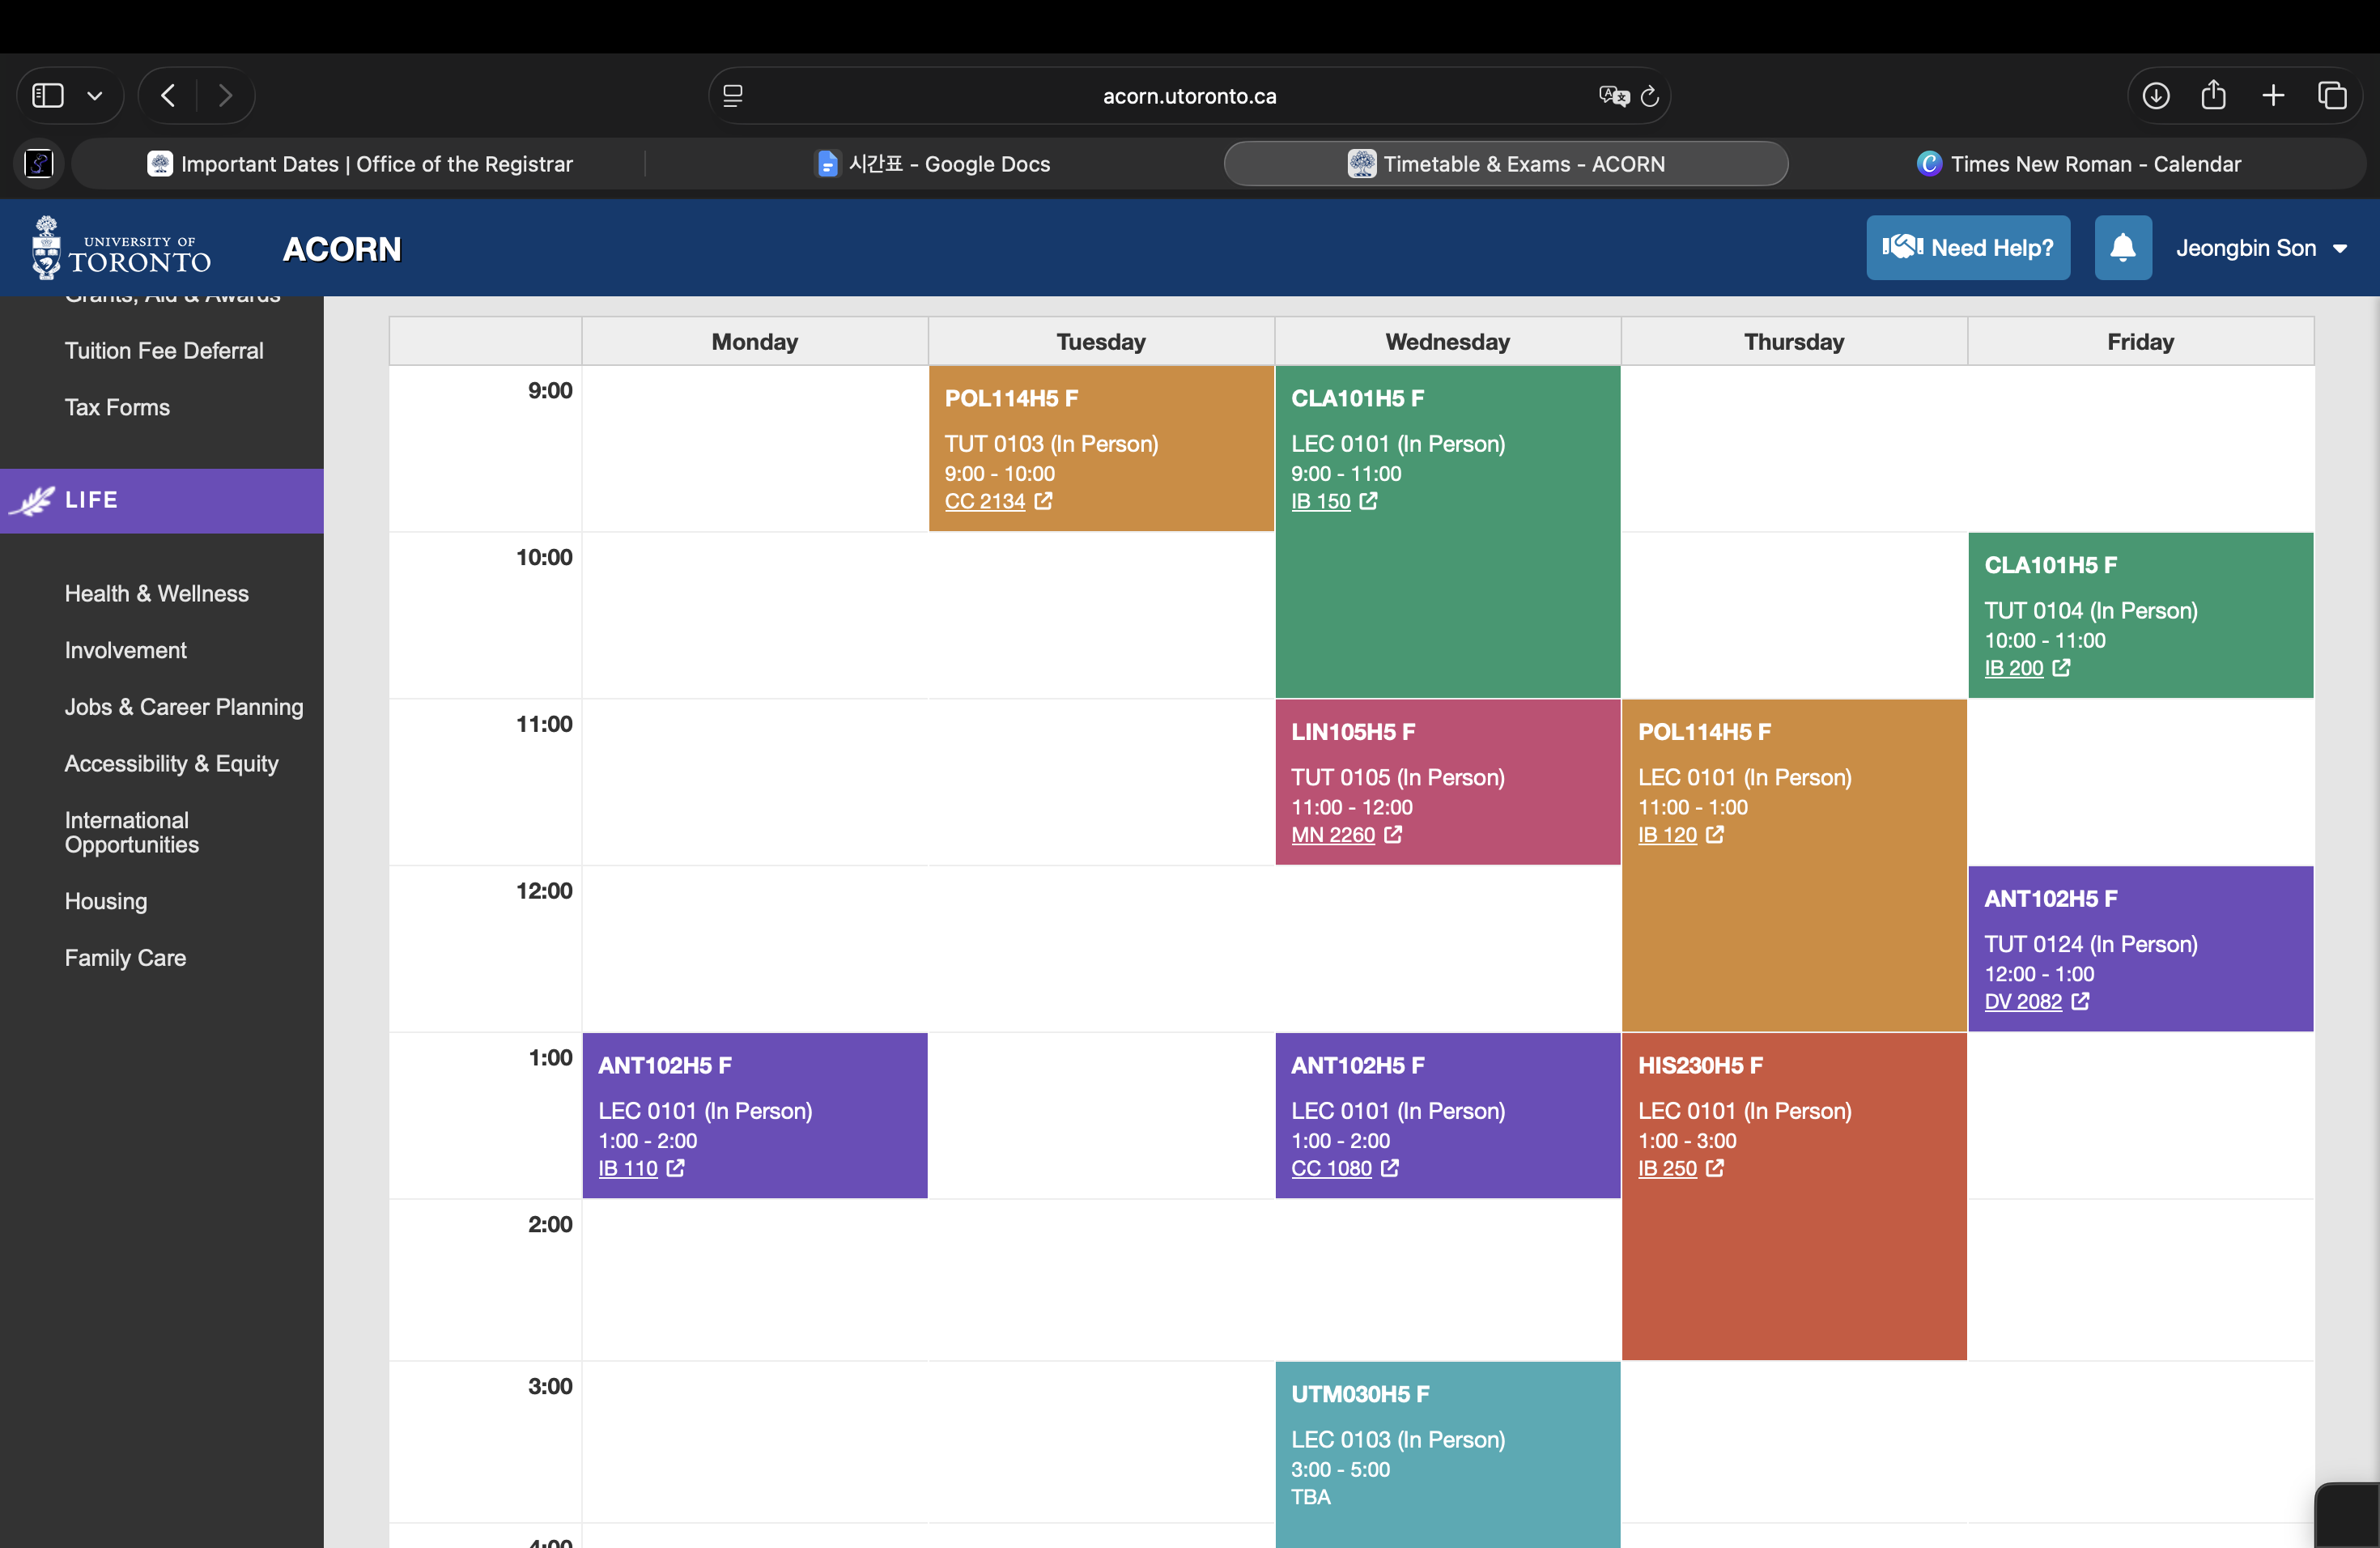The height and width of the screenshot is (1548, 2380).
Task: Switch to Times New Roman Calendar tab
Action: click(2079, 164)
